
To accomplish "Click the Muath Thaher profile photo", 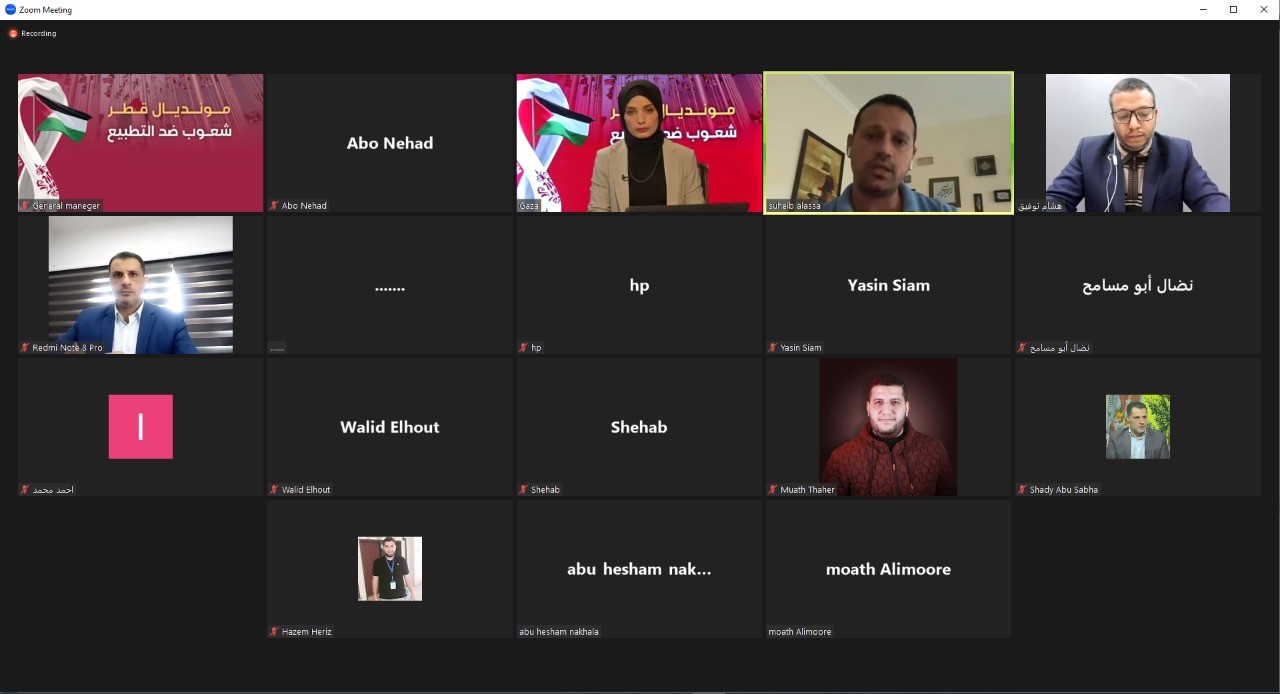I will 888,427.
